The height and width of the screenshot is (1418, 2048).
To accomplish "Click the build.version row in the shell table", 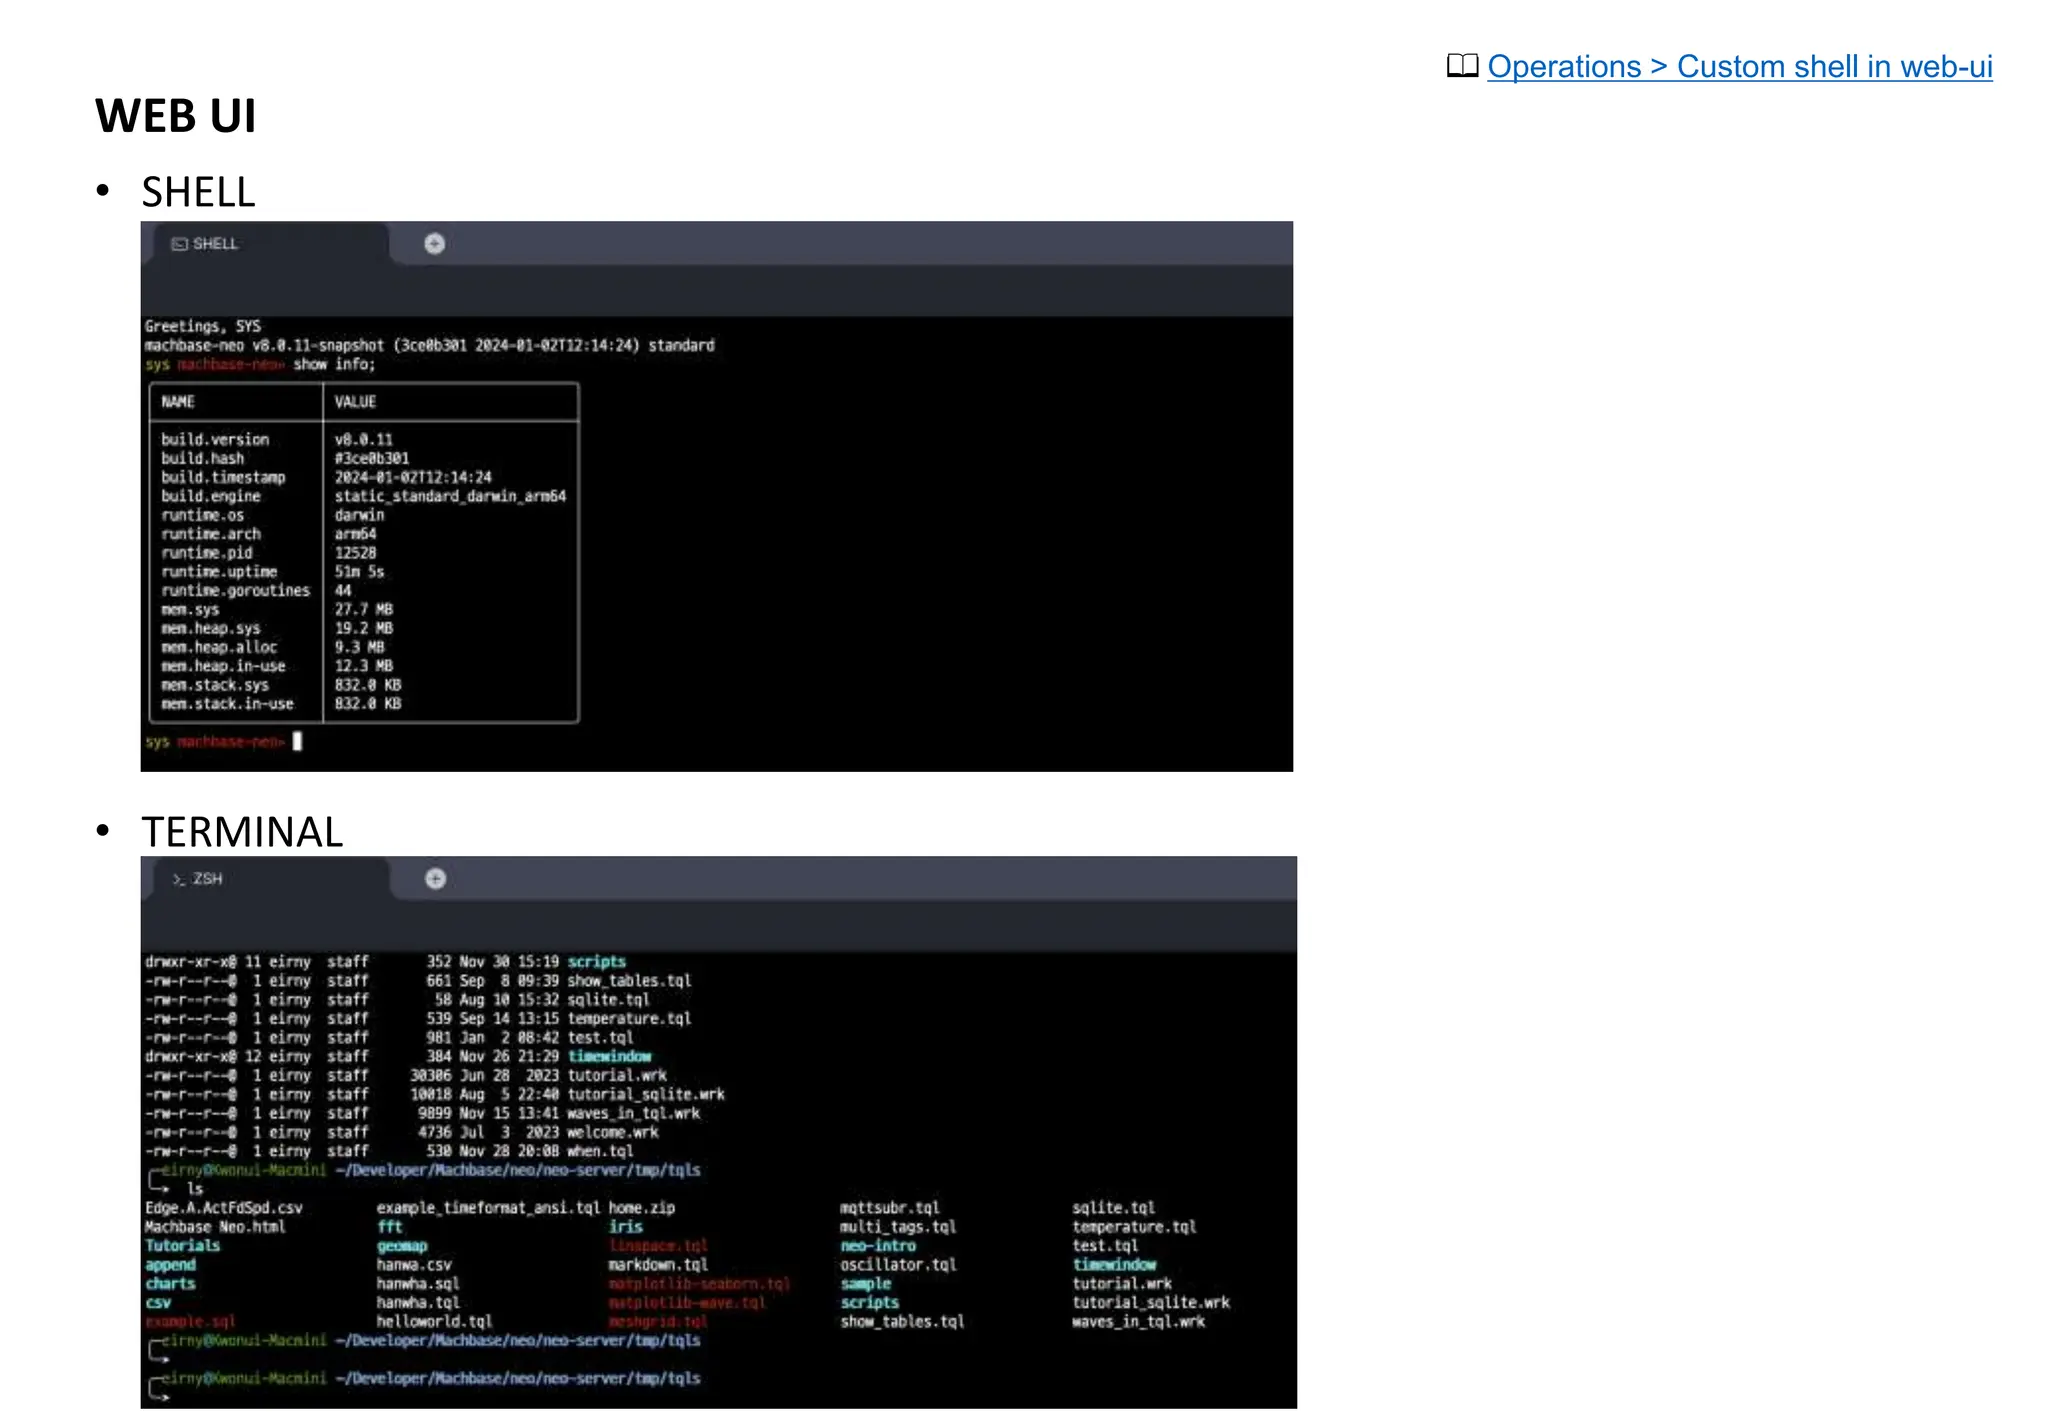I will click(215, 439).
